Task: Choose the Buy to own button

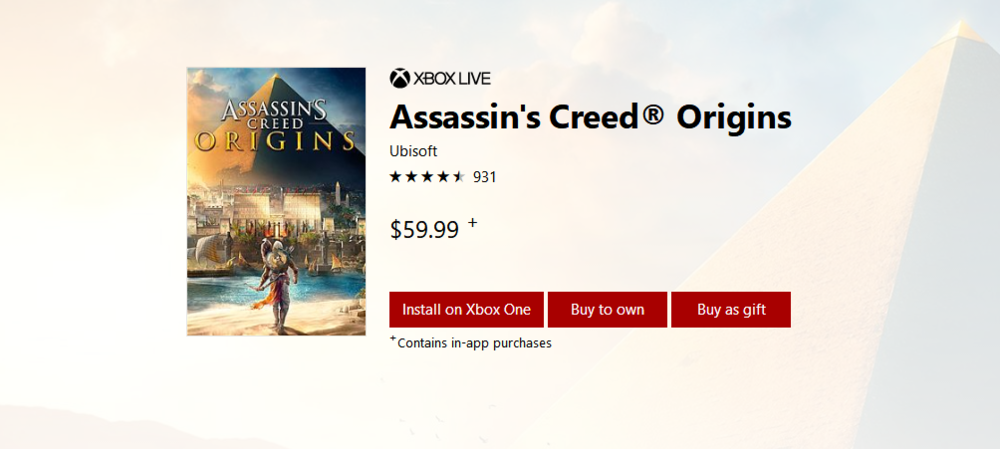Action: (607, 310)
